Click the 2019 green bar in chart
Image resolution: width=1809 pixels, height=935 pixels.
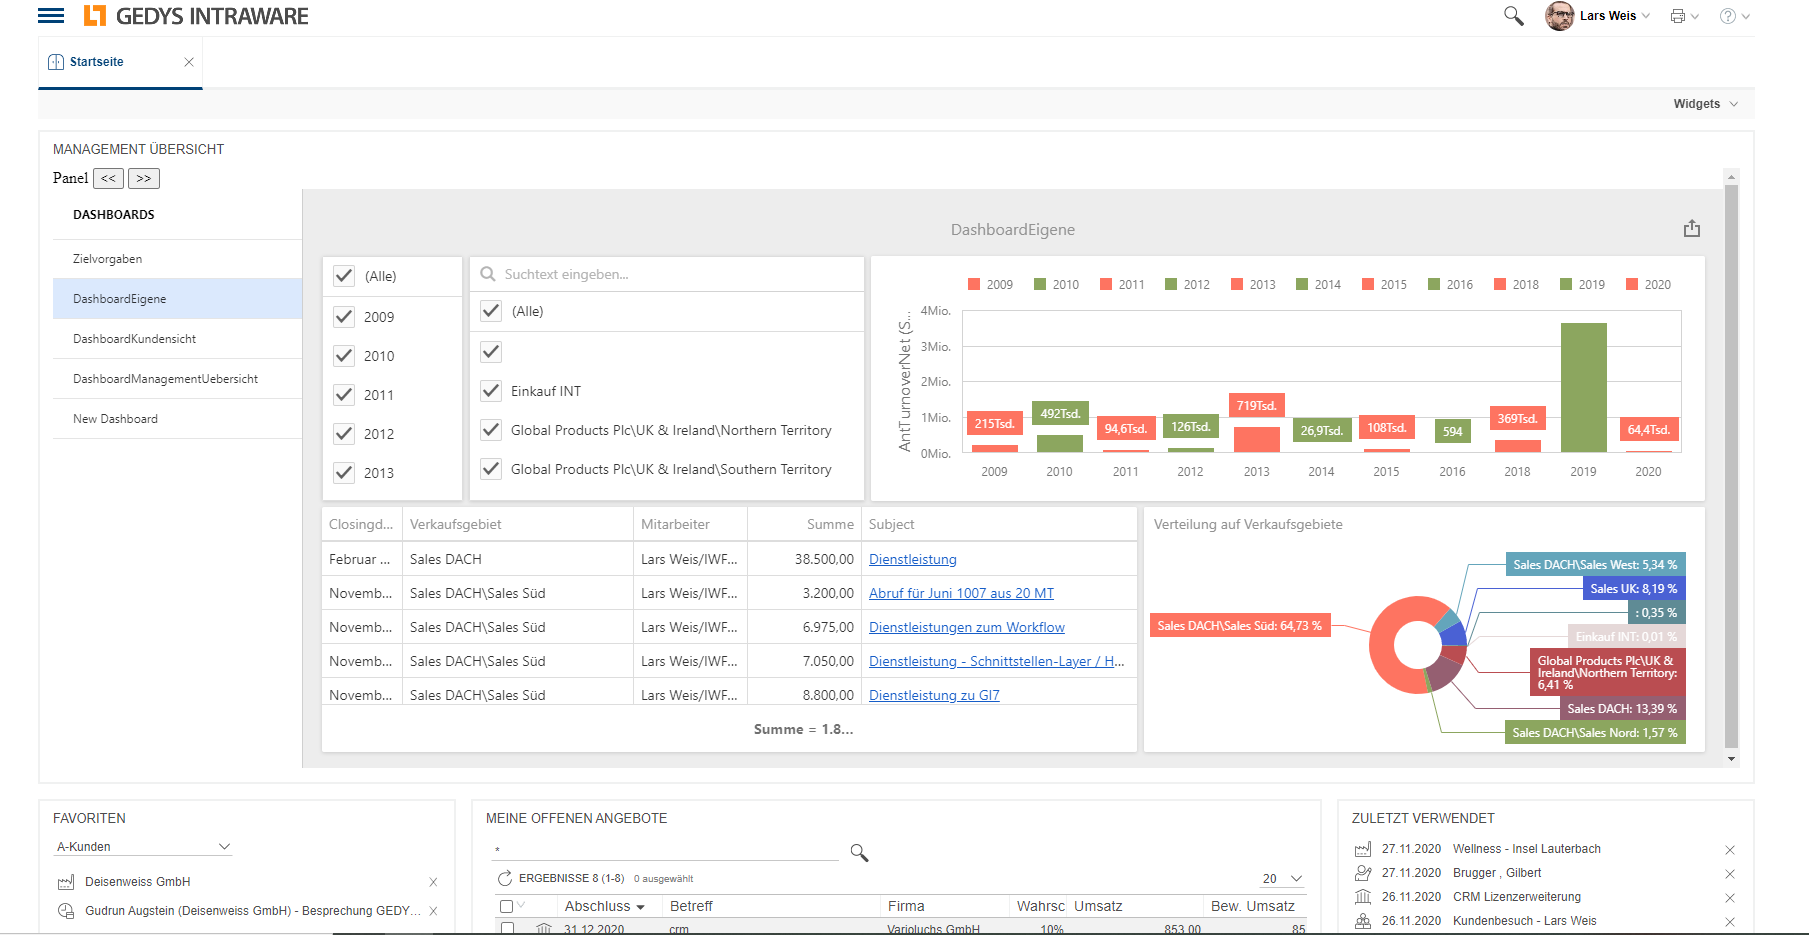(1584, 387)
